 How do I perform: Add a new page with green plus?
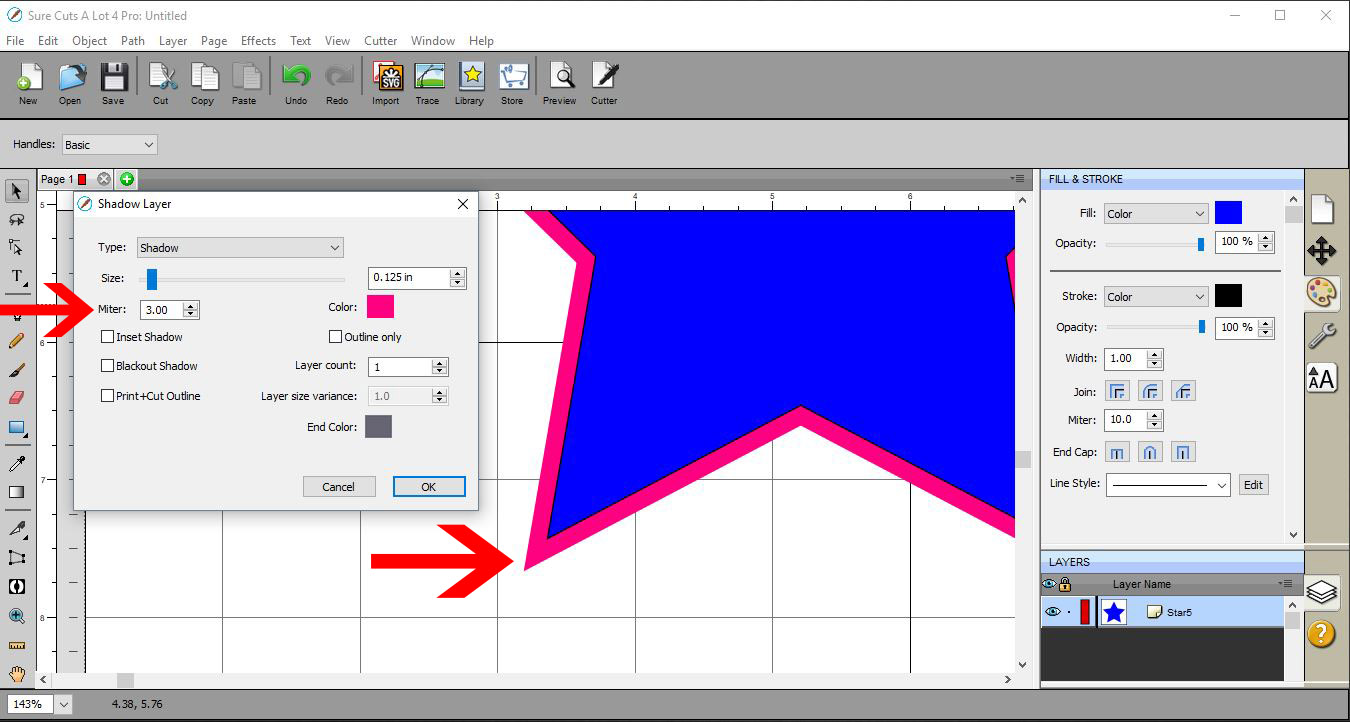tap(126, 179)
